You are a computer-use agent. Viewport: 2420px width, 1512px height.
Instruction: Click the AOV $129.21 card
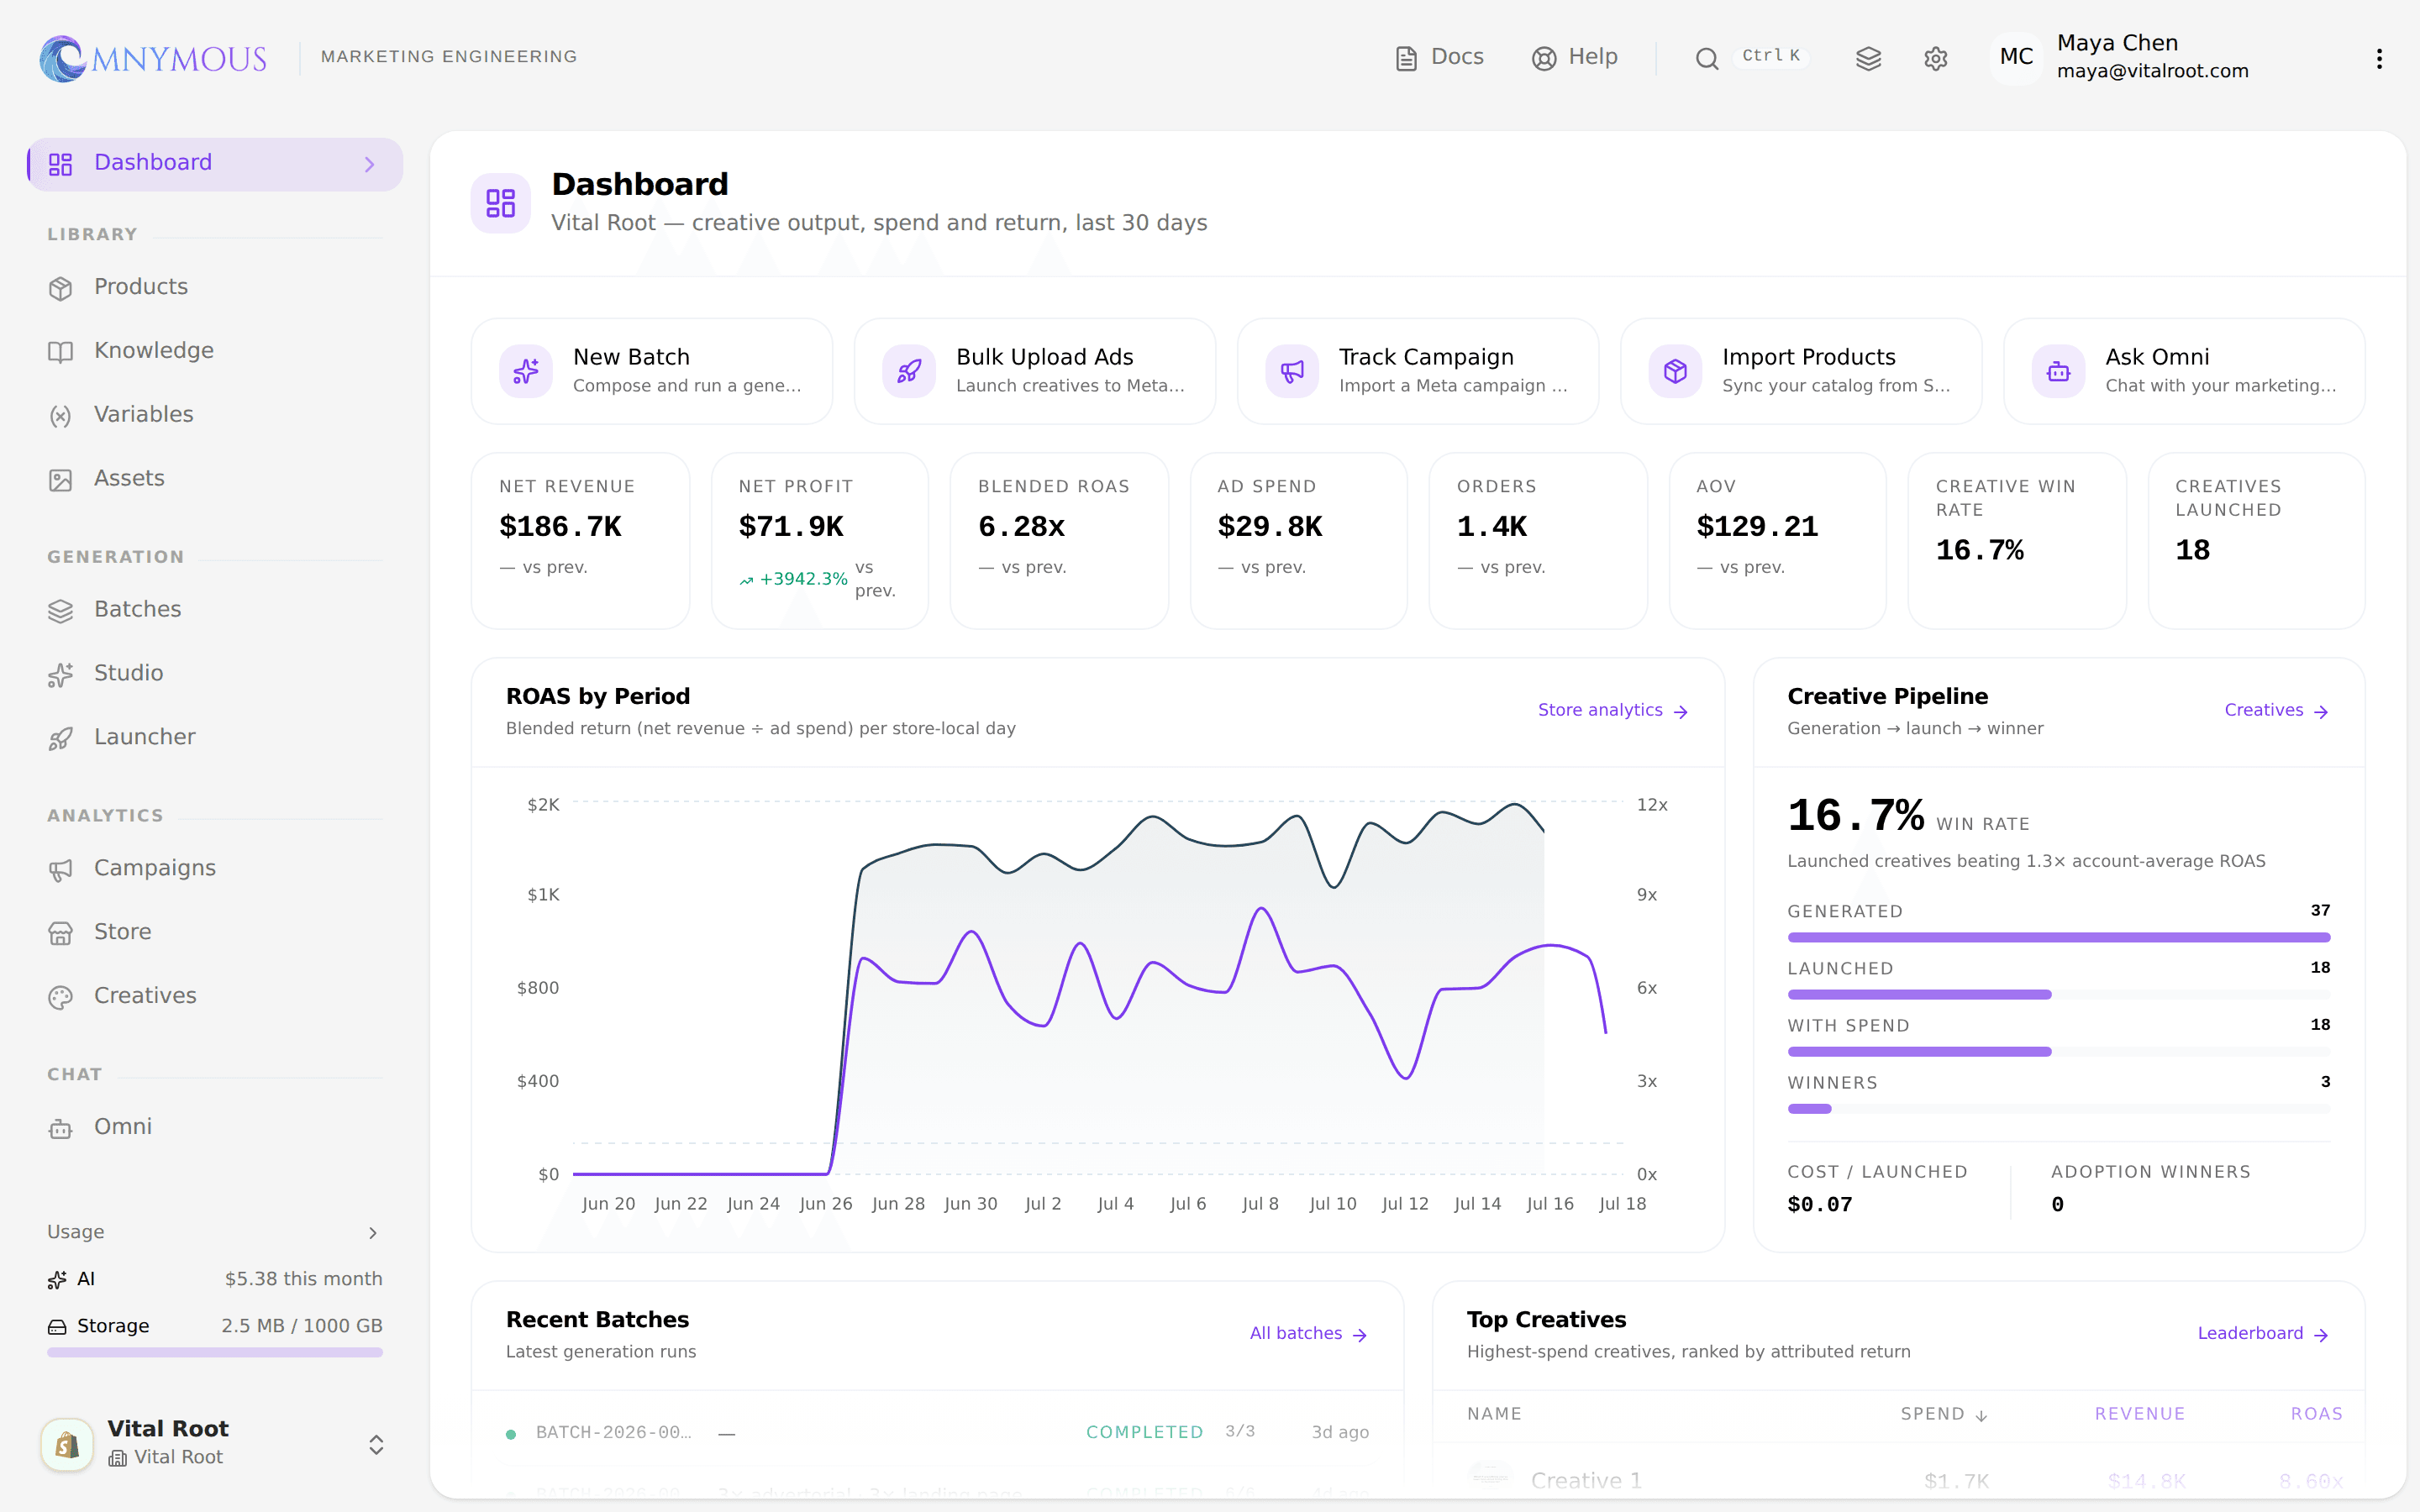pyautogui.click(x=1777, y=541)
